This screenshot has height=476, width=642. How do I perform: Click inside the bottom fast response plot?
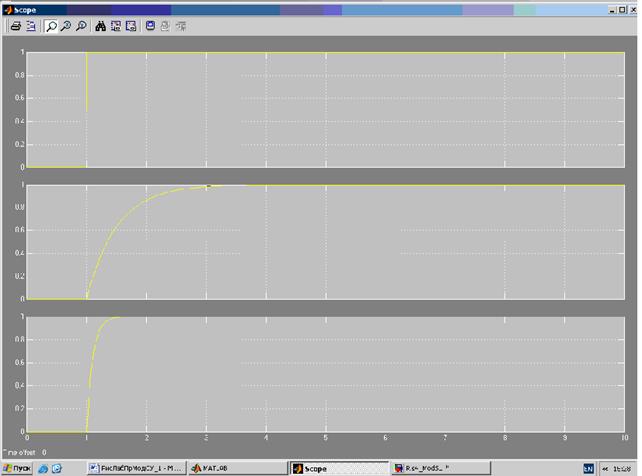326,374
